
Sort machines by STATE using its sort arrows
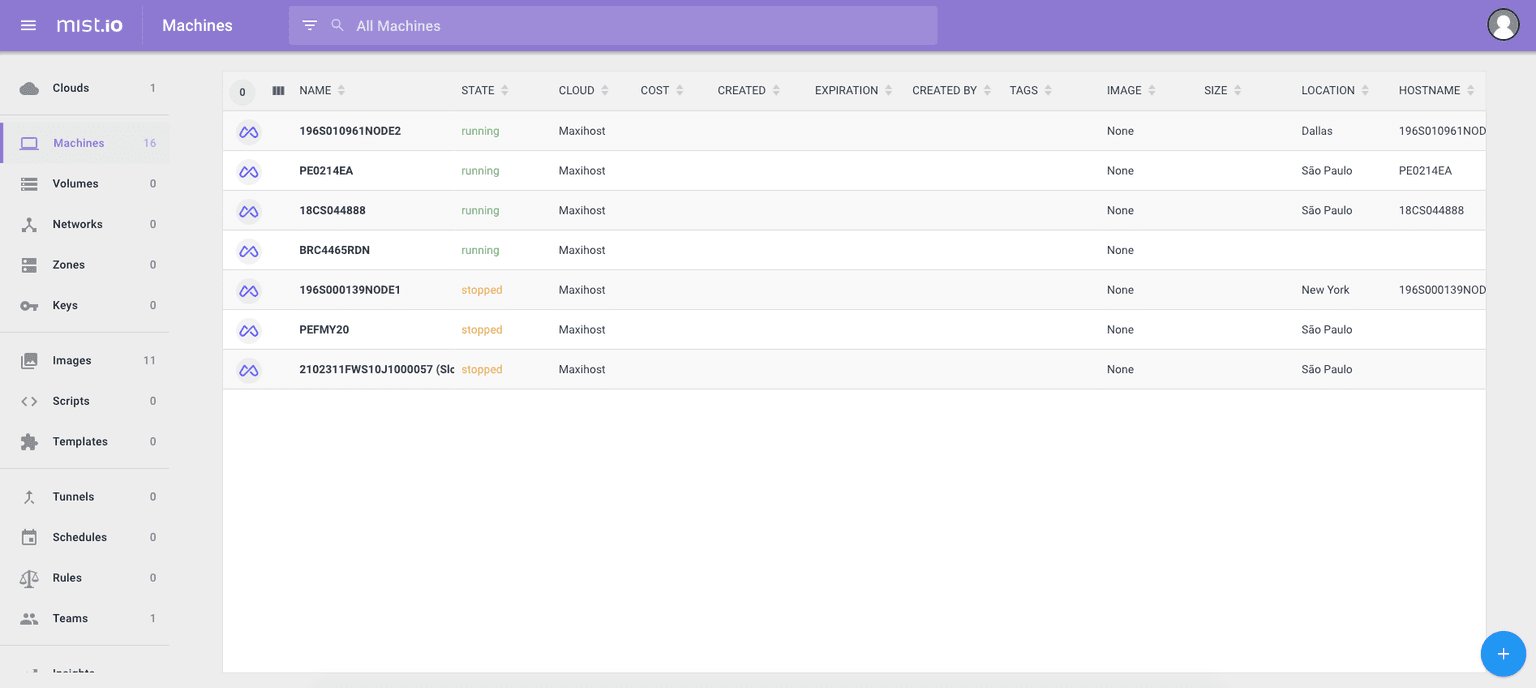pyautogui.click(x=507, y=90)
